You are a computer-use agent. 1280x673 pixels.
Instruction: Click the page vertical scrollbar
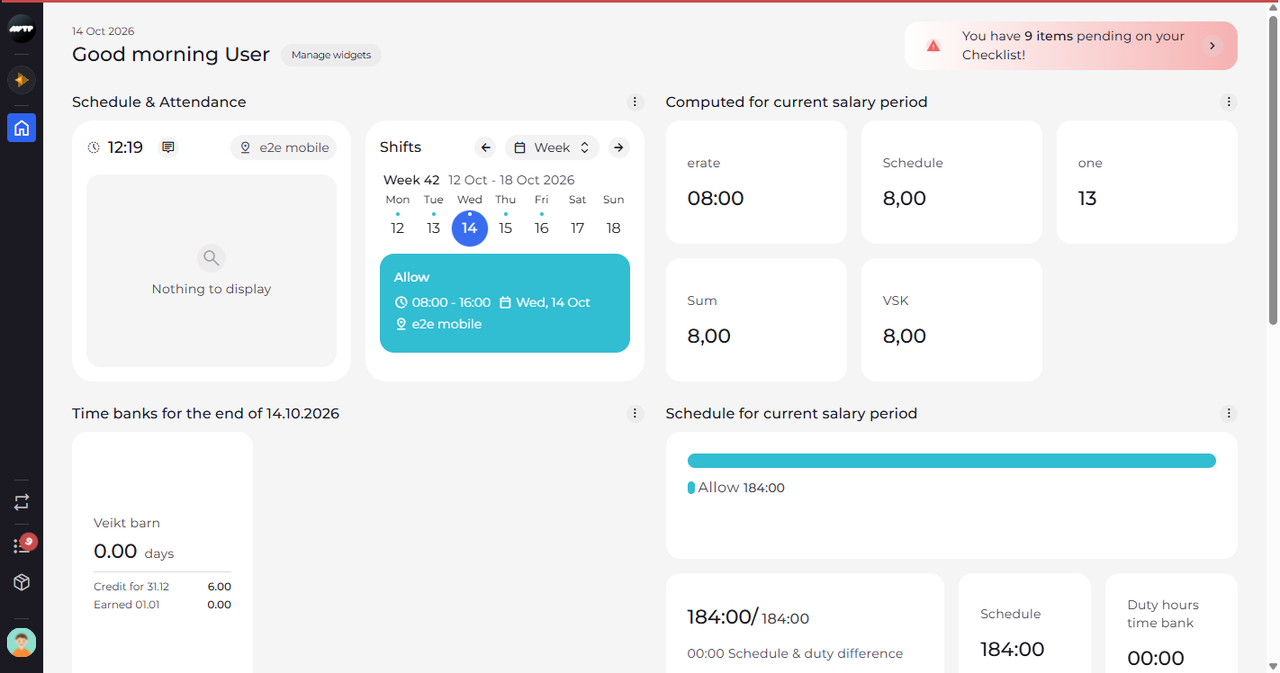(1273, 170)
